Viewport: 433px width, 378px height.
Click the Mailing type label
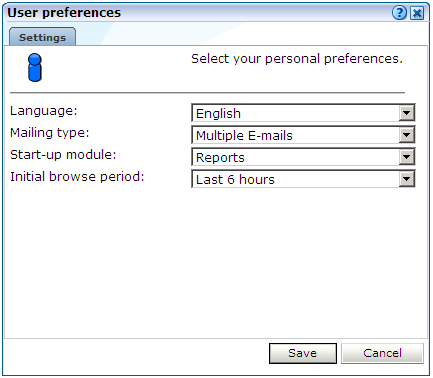click(x=50, y=133)
